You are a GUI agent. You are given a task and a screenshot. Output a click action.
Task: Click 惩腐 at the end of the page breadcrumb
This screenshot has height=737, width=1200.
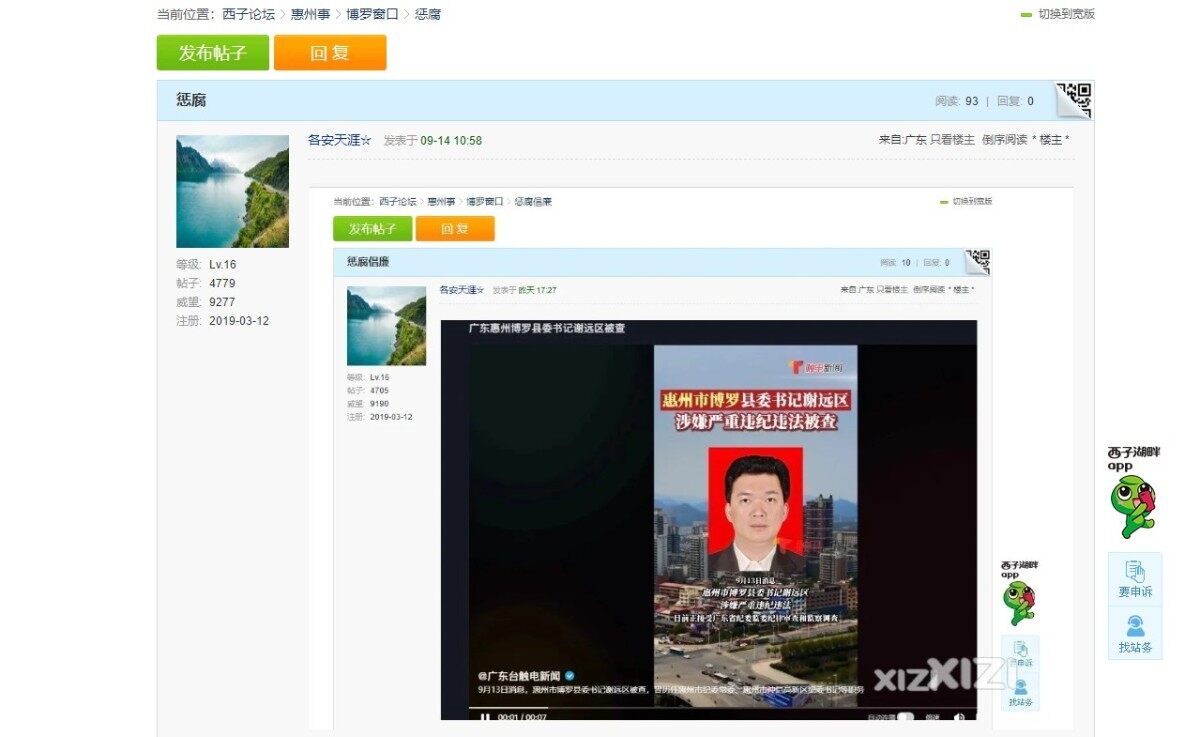click(428, 14)
